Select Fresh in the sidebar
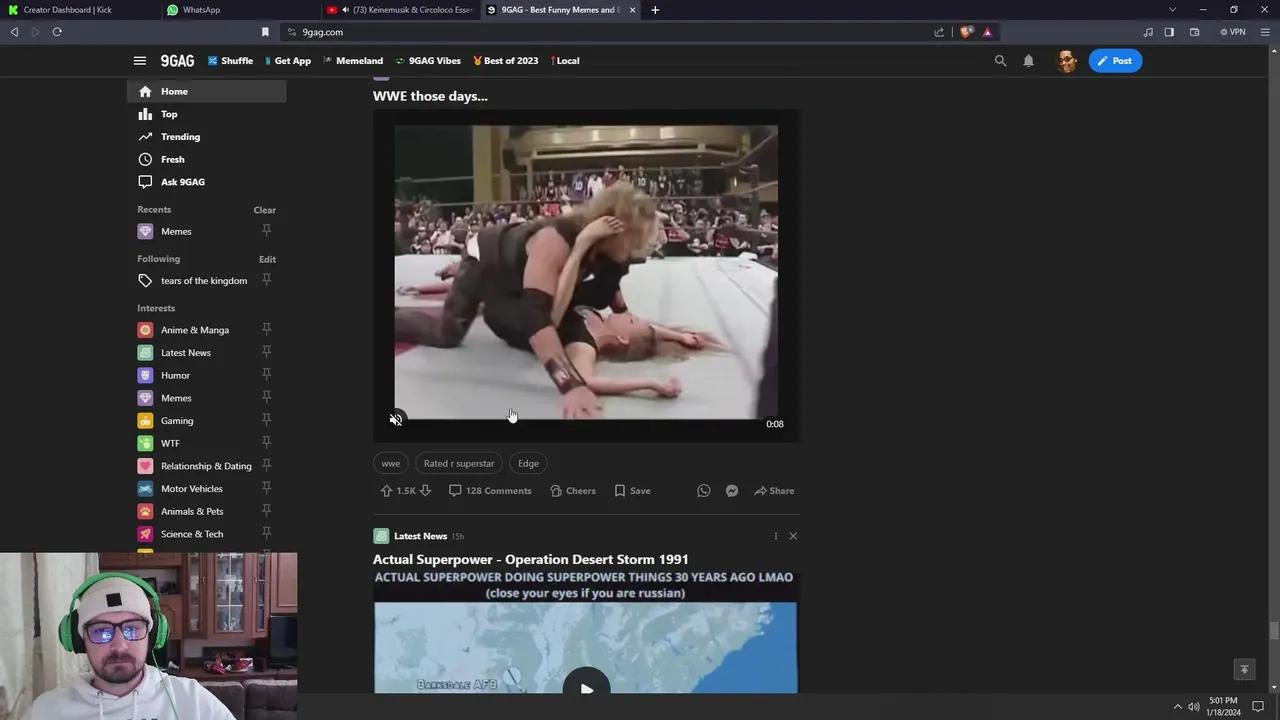The height and width of the screenshot is (720, 1280). pyautogui.click(x=206, y=159)
